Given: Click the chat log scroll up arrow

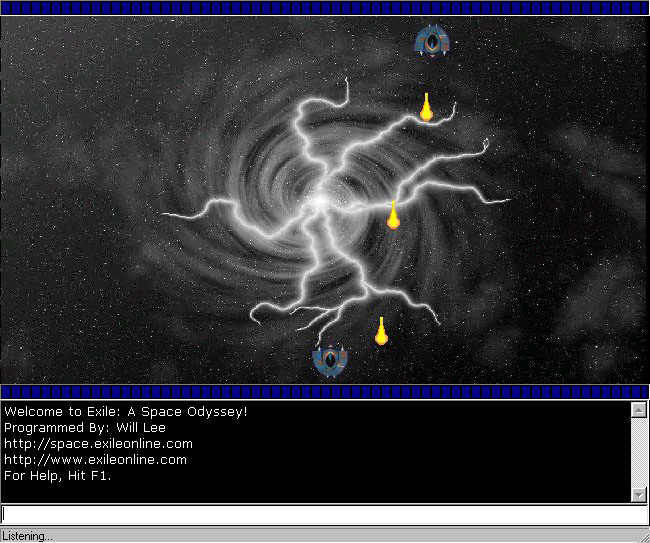Looking at the screenshot, I should [639, 410].
